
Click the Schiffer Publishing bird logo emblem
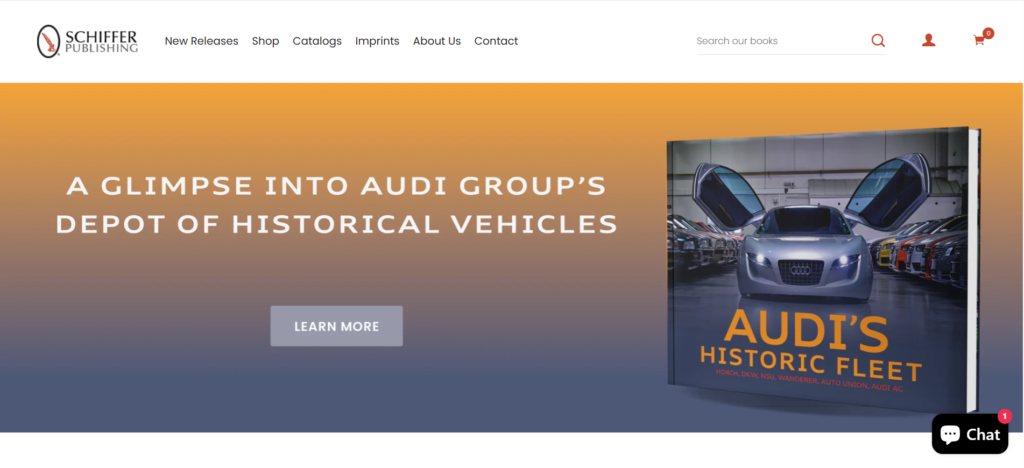pos(48,41)
